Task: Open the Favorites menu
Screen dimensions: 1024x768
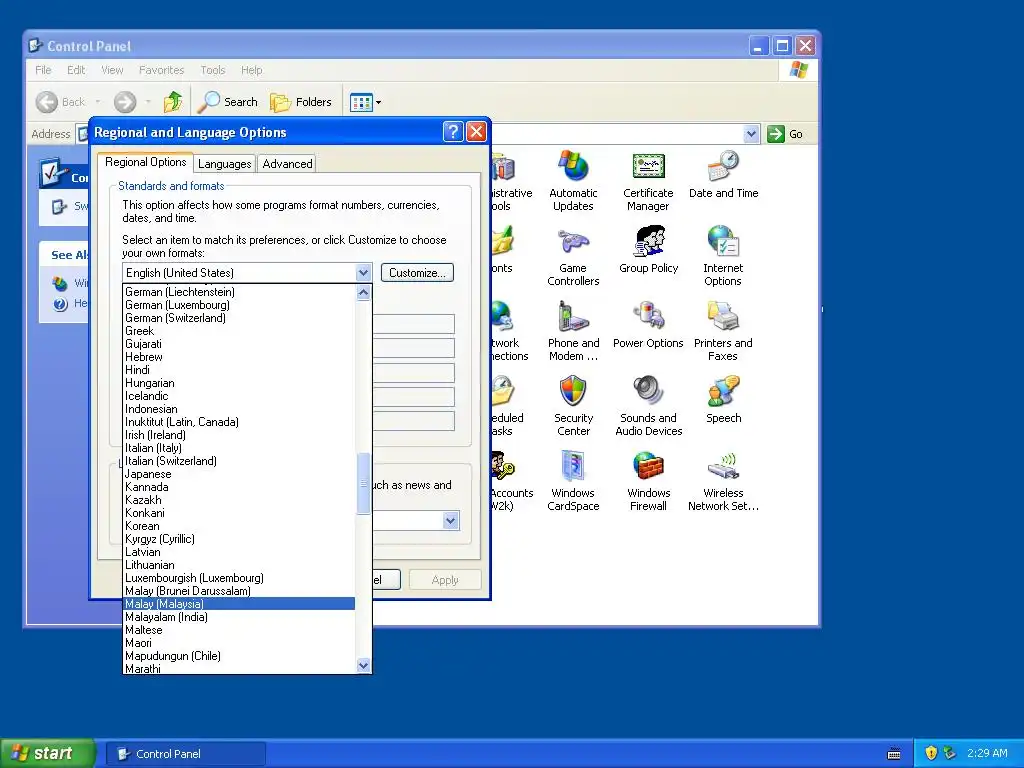Action: (161, 70)
